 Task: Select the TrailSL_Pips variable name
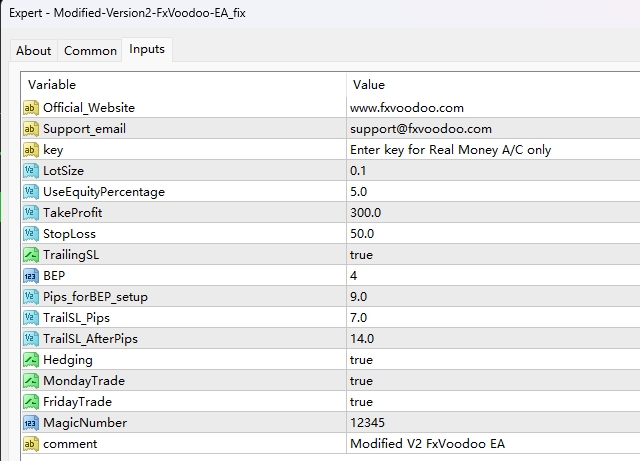click(x=76, y=318)
